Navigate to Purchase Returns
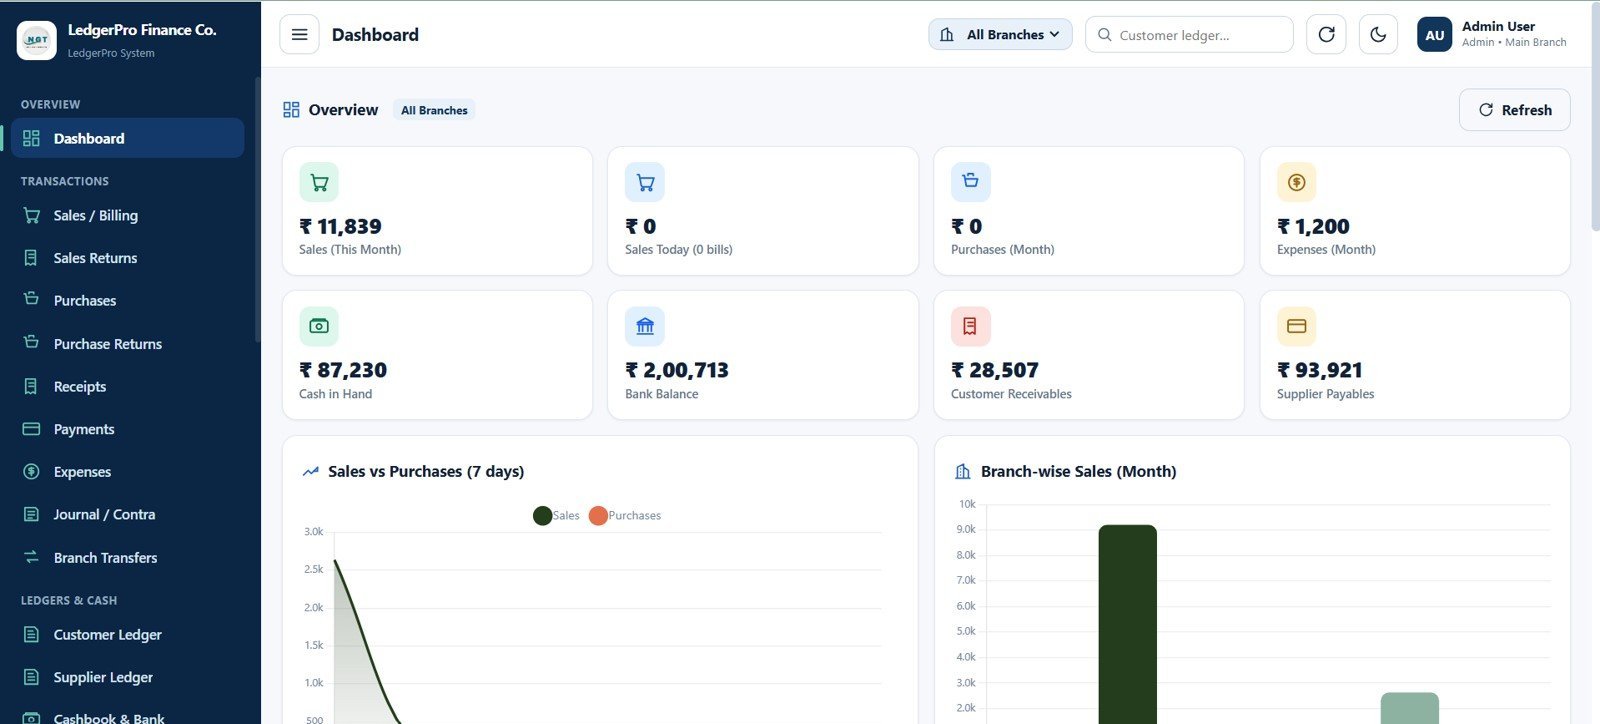The width and height of the screenshot is (1600, 724). [127, 343]
